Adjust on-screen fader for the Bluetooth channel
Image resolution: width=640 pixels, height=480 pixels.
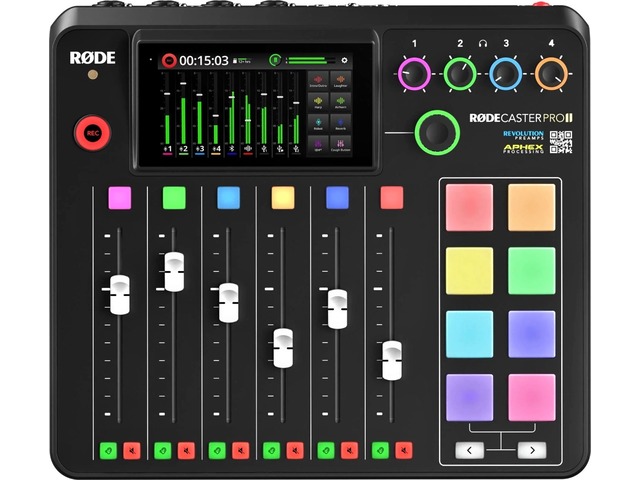[232, 97]
